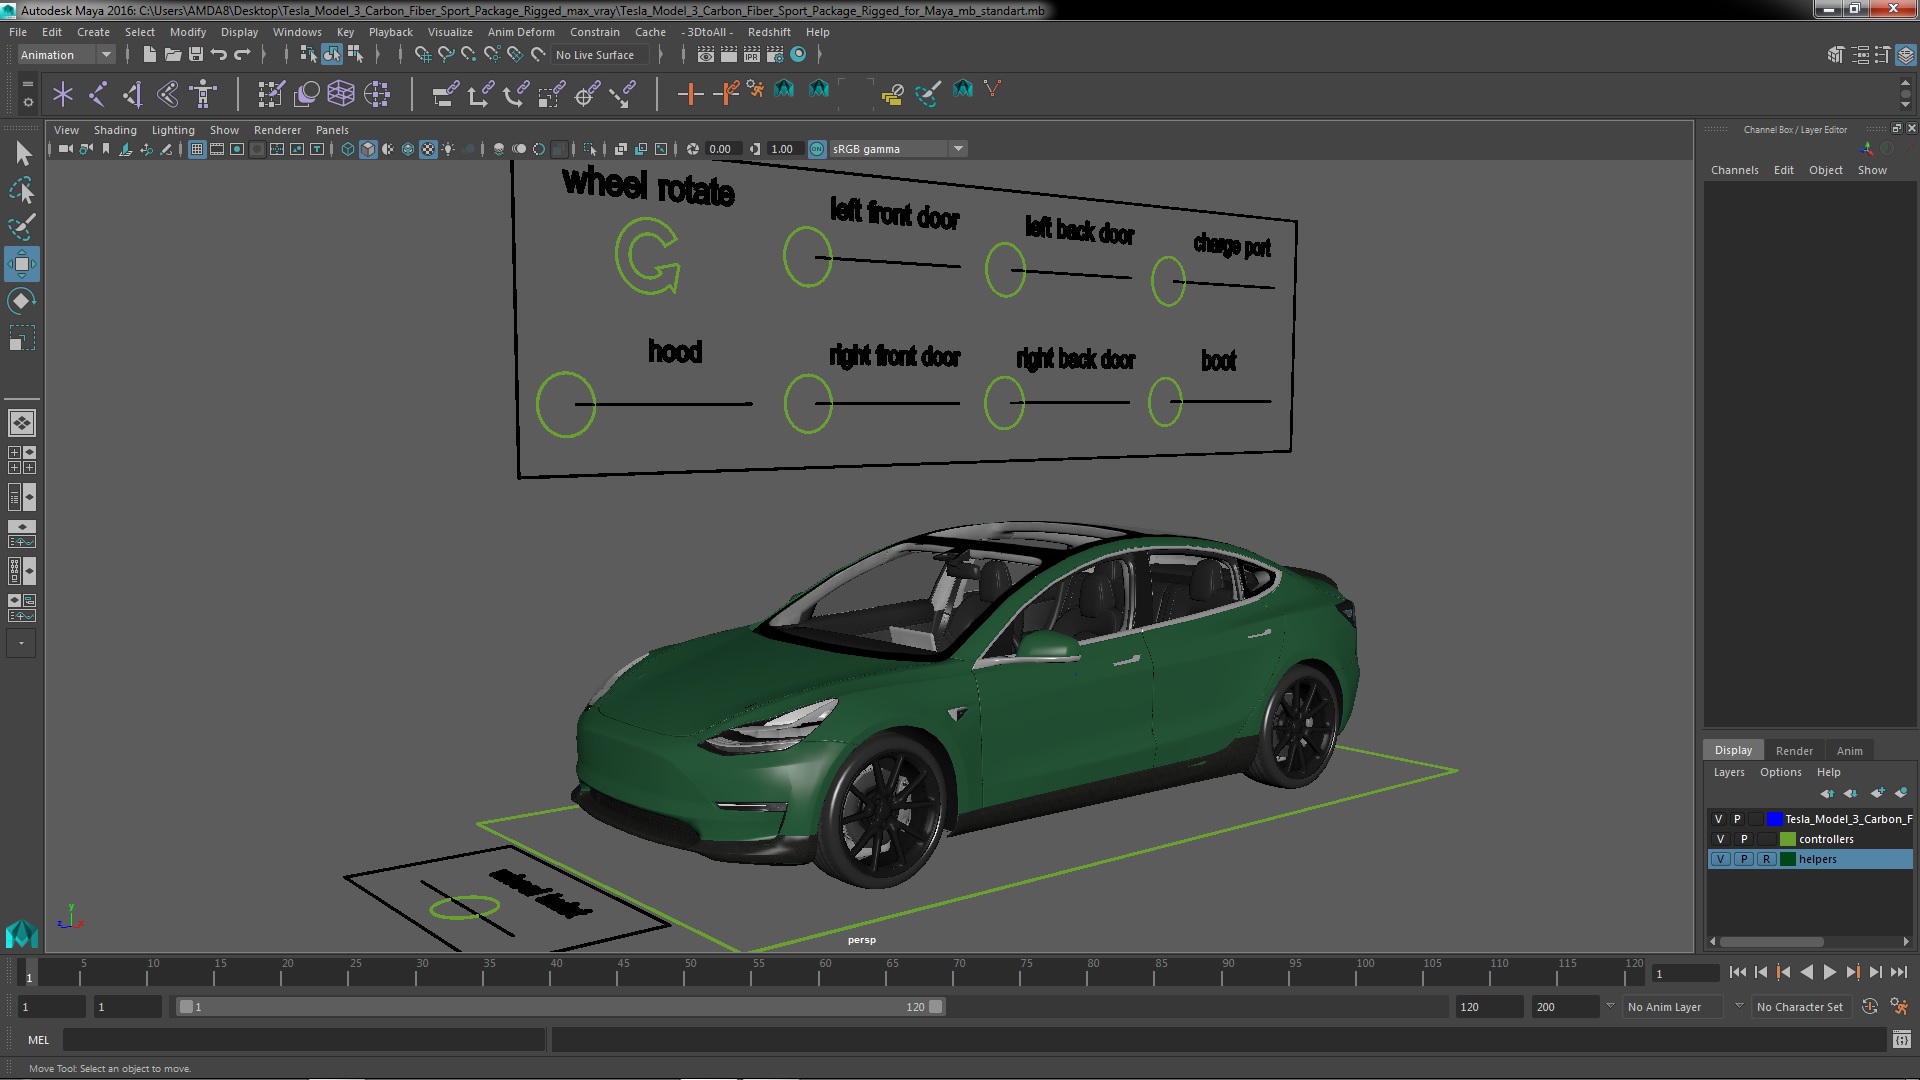Open the File menu

click(x=18, y=32)
